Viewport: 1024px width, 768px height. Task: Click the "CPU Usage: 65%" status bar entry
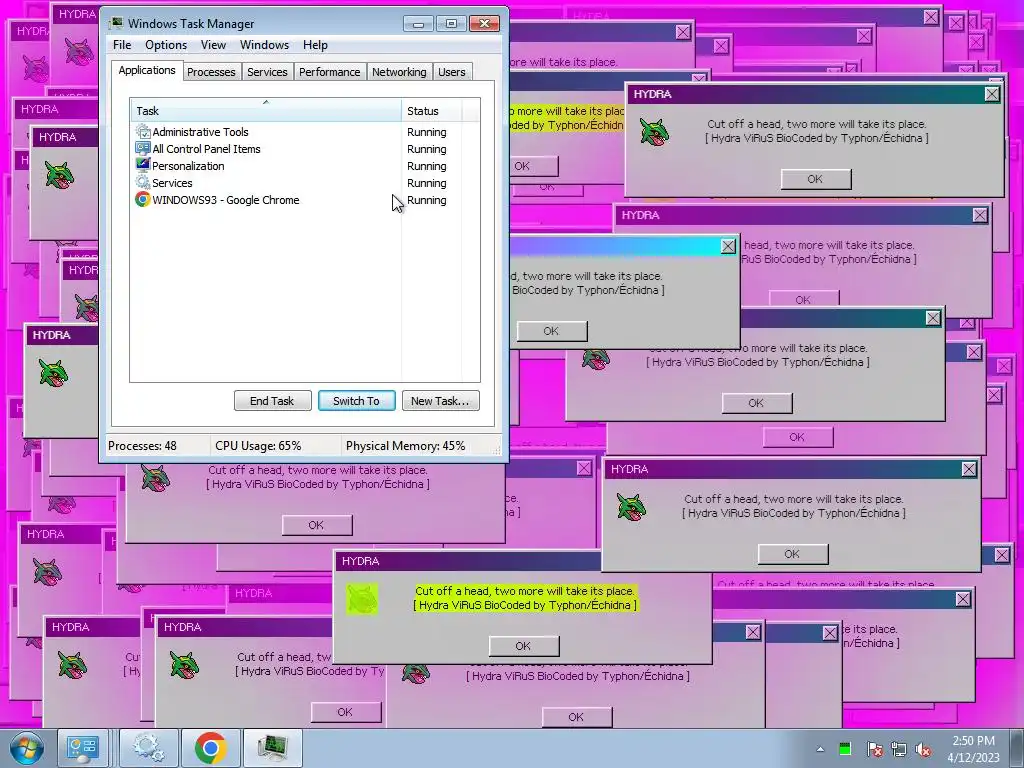pyautogui.click(x=258, y=446)
